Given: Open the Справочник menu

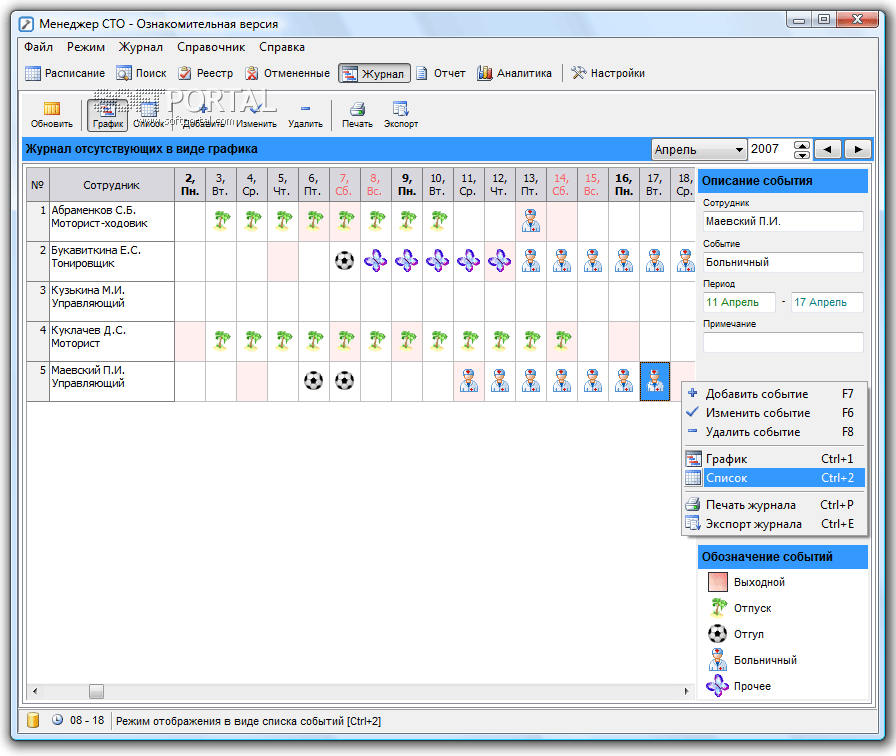Looking at the screenshot, I should pos(211,47).
